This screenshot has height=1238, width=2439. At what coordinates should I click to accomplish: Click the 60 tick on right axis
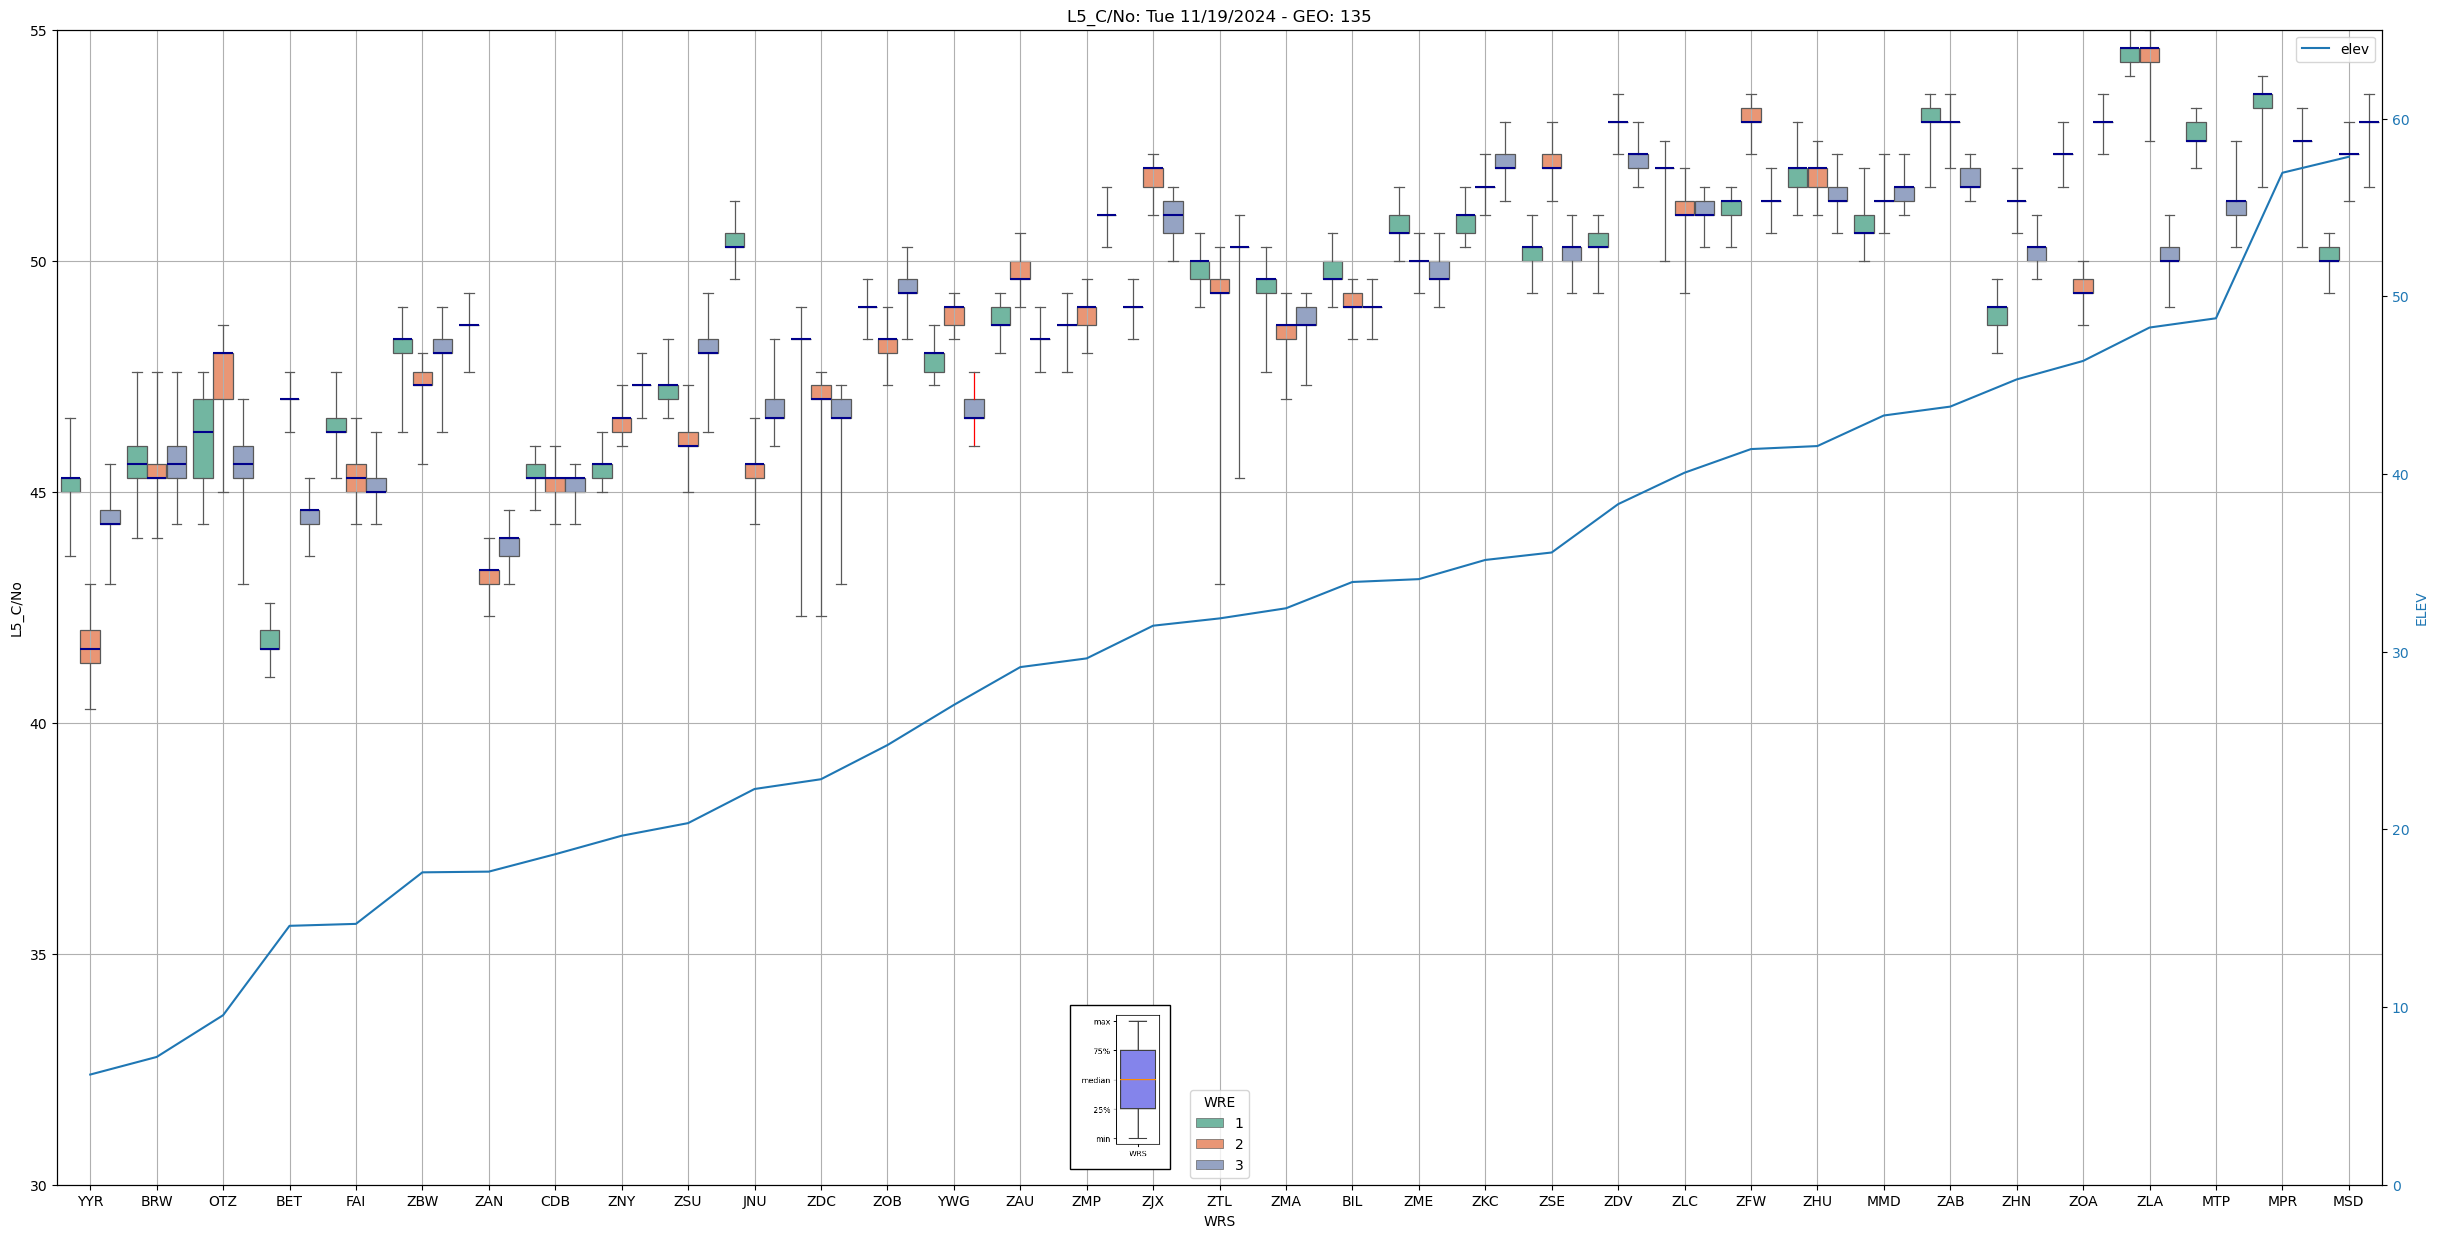[2400, 120]
